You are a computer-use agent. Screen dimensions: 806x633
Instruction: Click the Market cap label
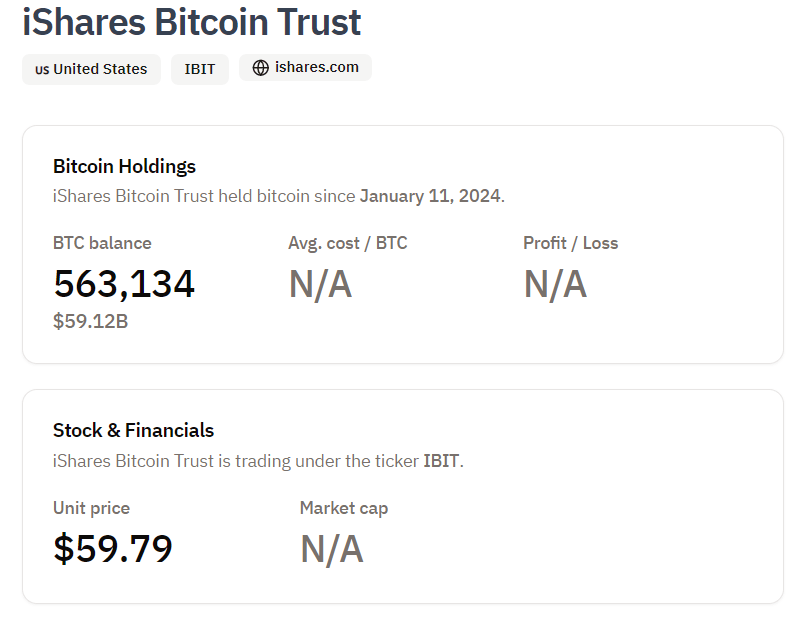click(344, 508)
